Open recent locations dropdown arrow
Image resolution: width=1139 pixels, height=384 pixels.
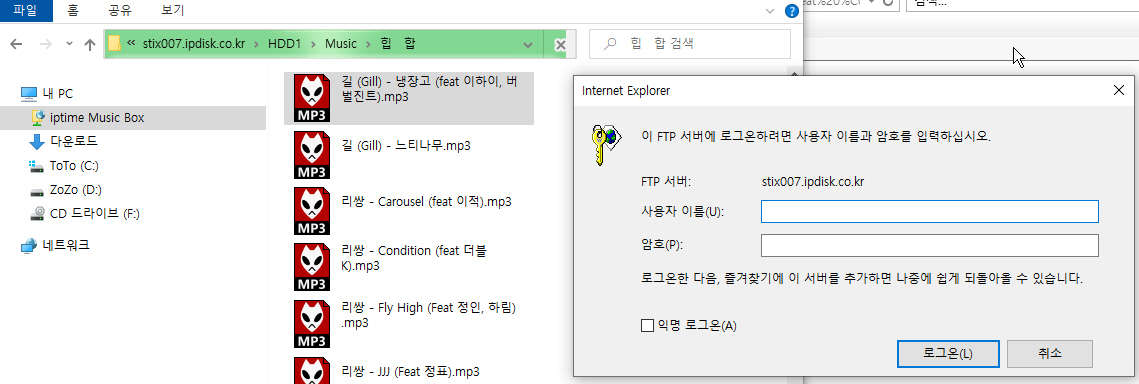69,44
